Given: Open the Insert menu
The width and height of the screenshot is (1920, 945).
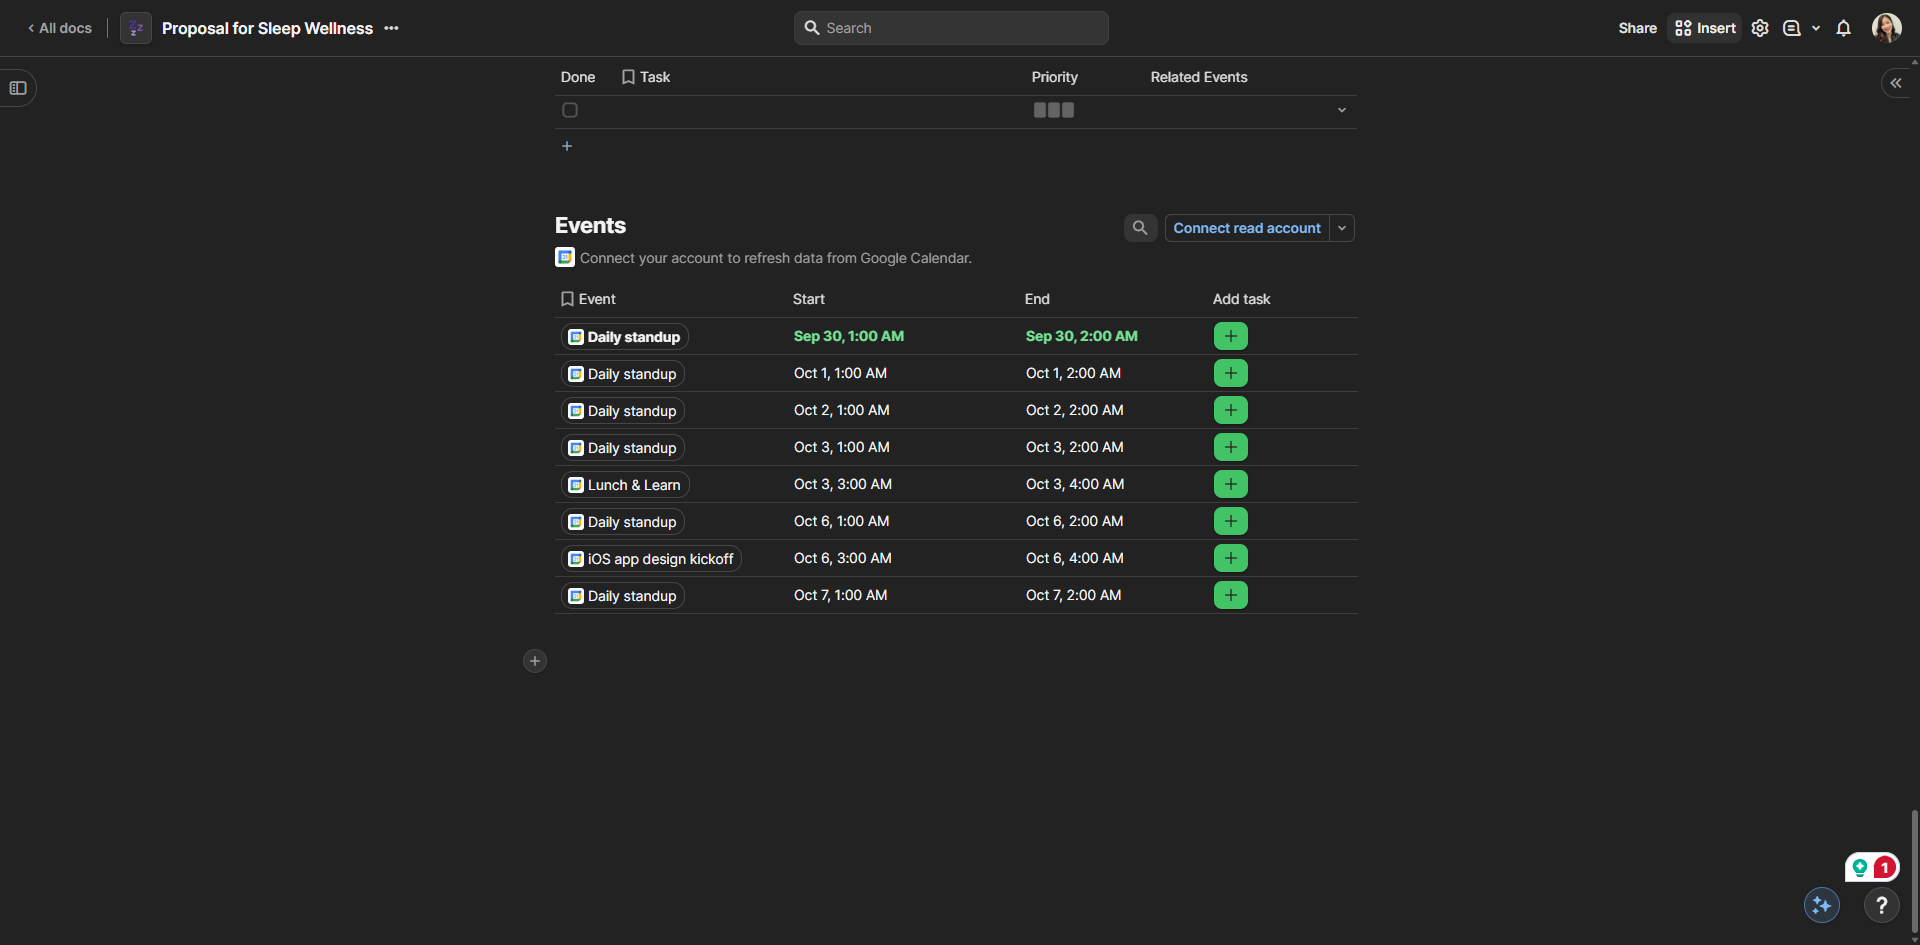Looking at the screenshot, I should click(x=1705, y=28).
